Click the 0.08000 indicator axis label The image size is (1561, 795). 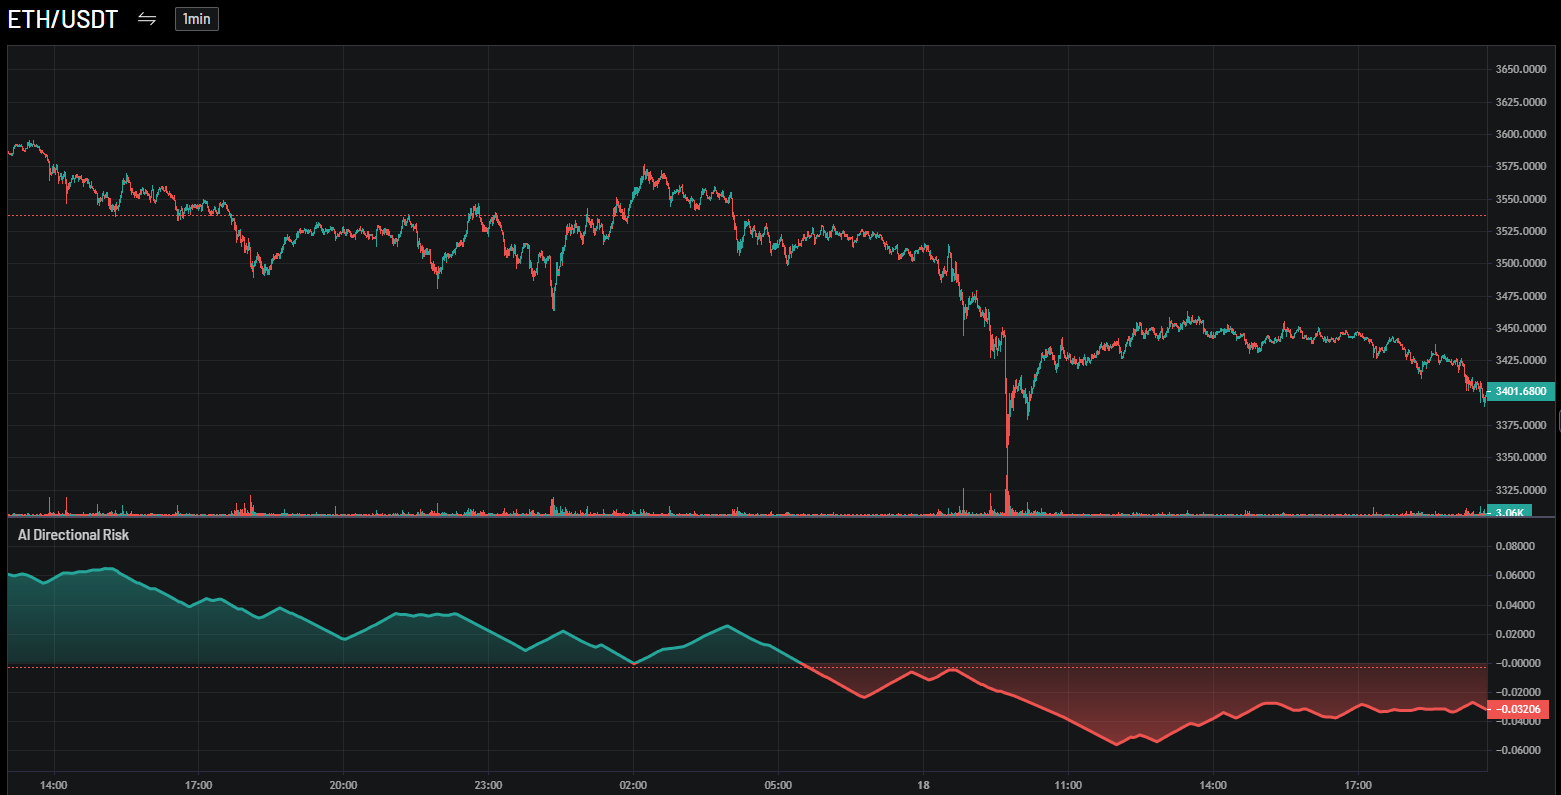point(1514,546)
